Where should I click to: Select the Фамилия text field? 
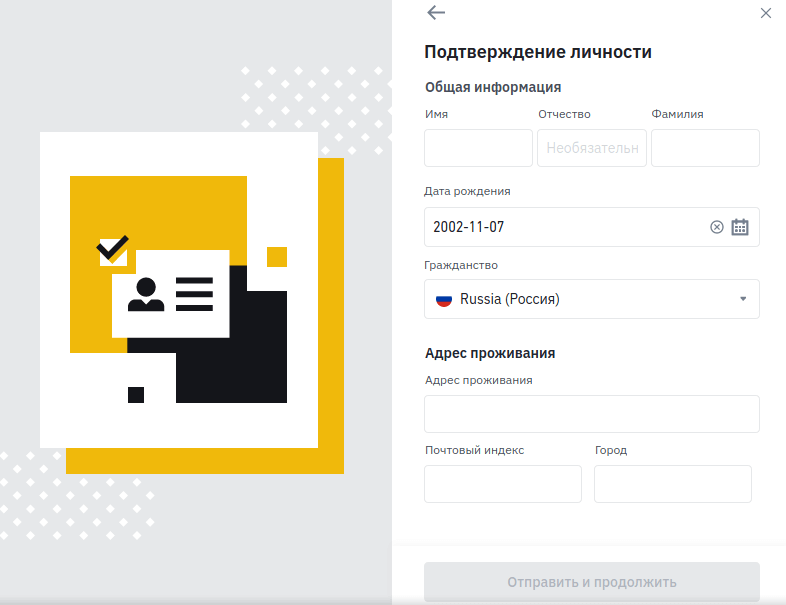point(705,148)
